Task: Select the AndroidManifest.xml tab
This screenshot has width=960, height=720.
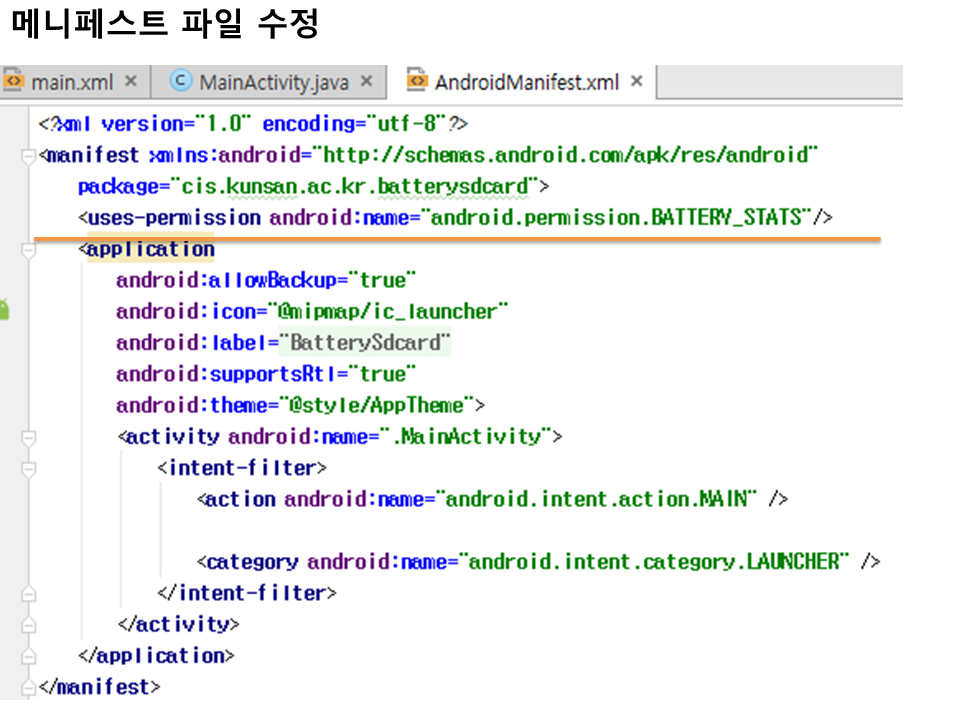Action: [x=527, y=82]
